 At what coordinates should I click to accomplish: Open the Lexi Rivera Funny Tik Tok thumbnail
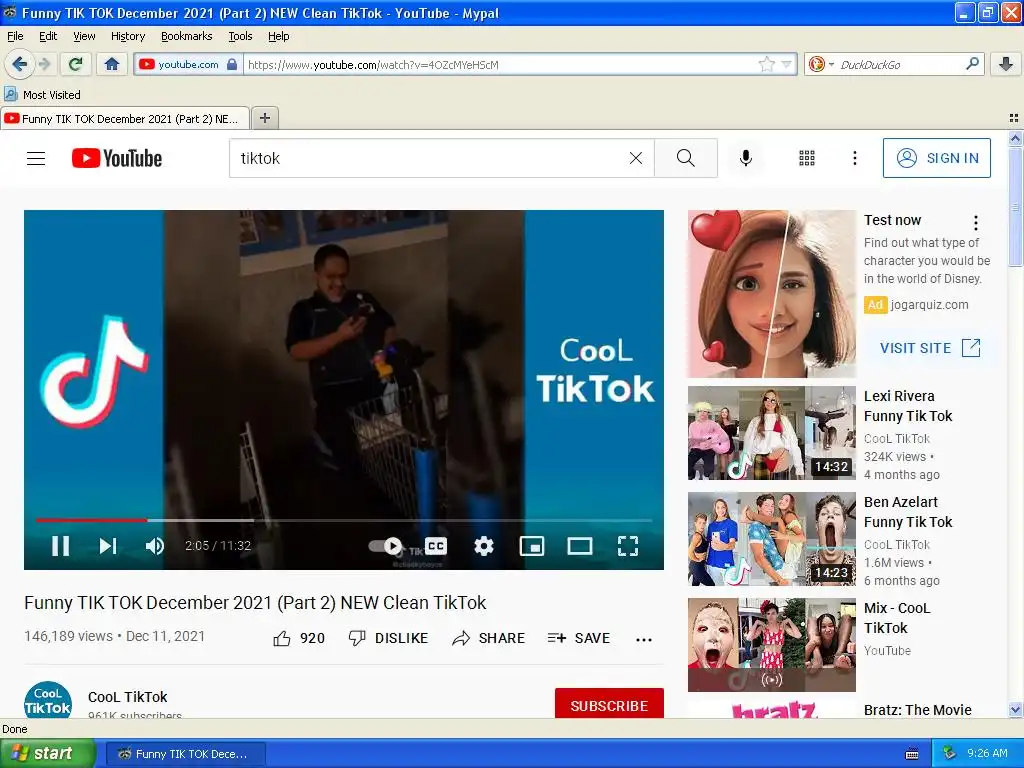click(771, 433)
